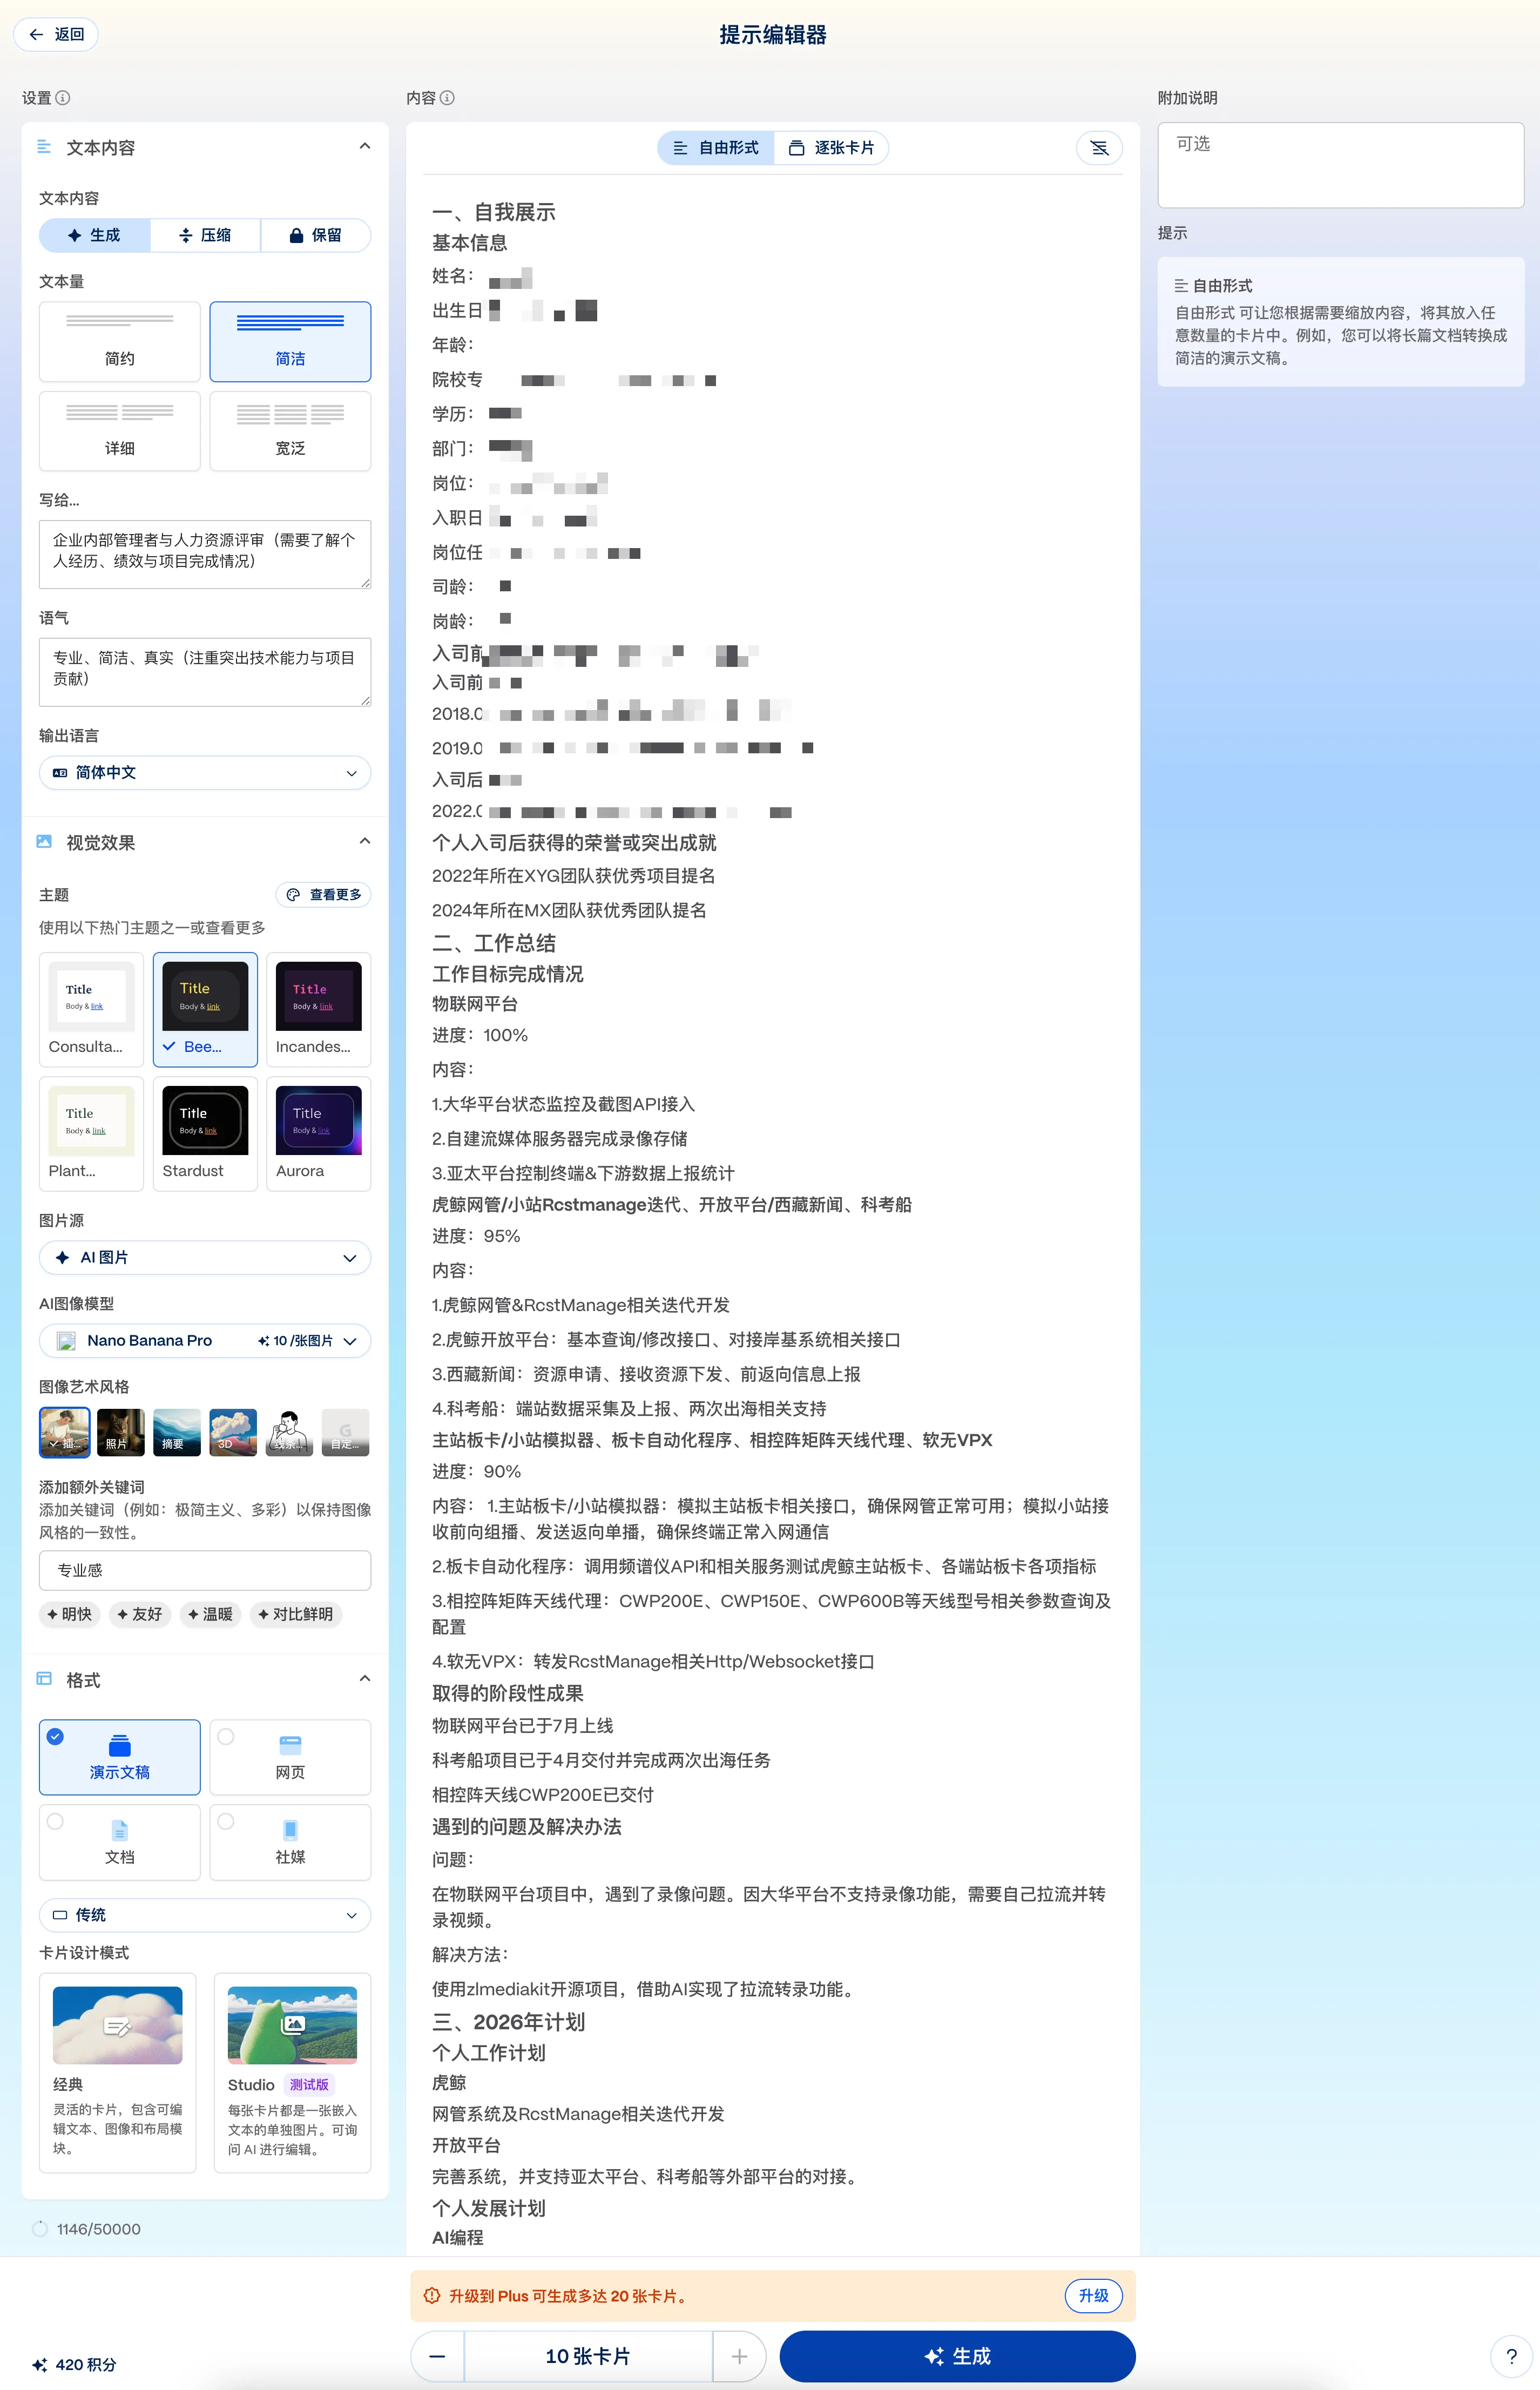Open the AI 图片 image source dropdown
This screenshot has height=2390, width=1540.
[205, 1258]
